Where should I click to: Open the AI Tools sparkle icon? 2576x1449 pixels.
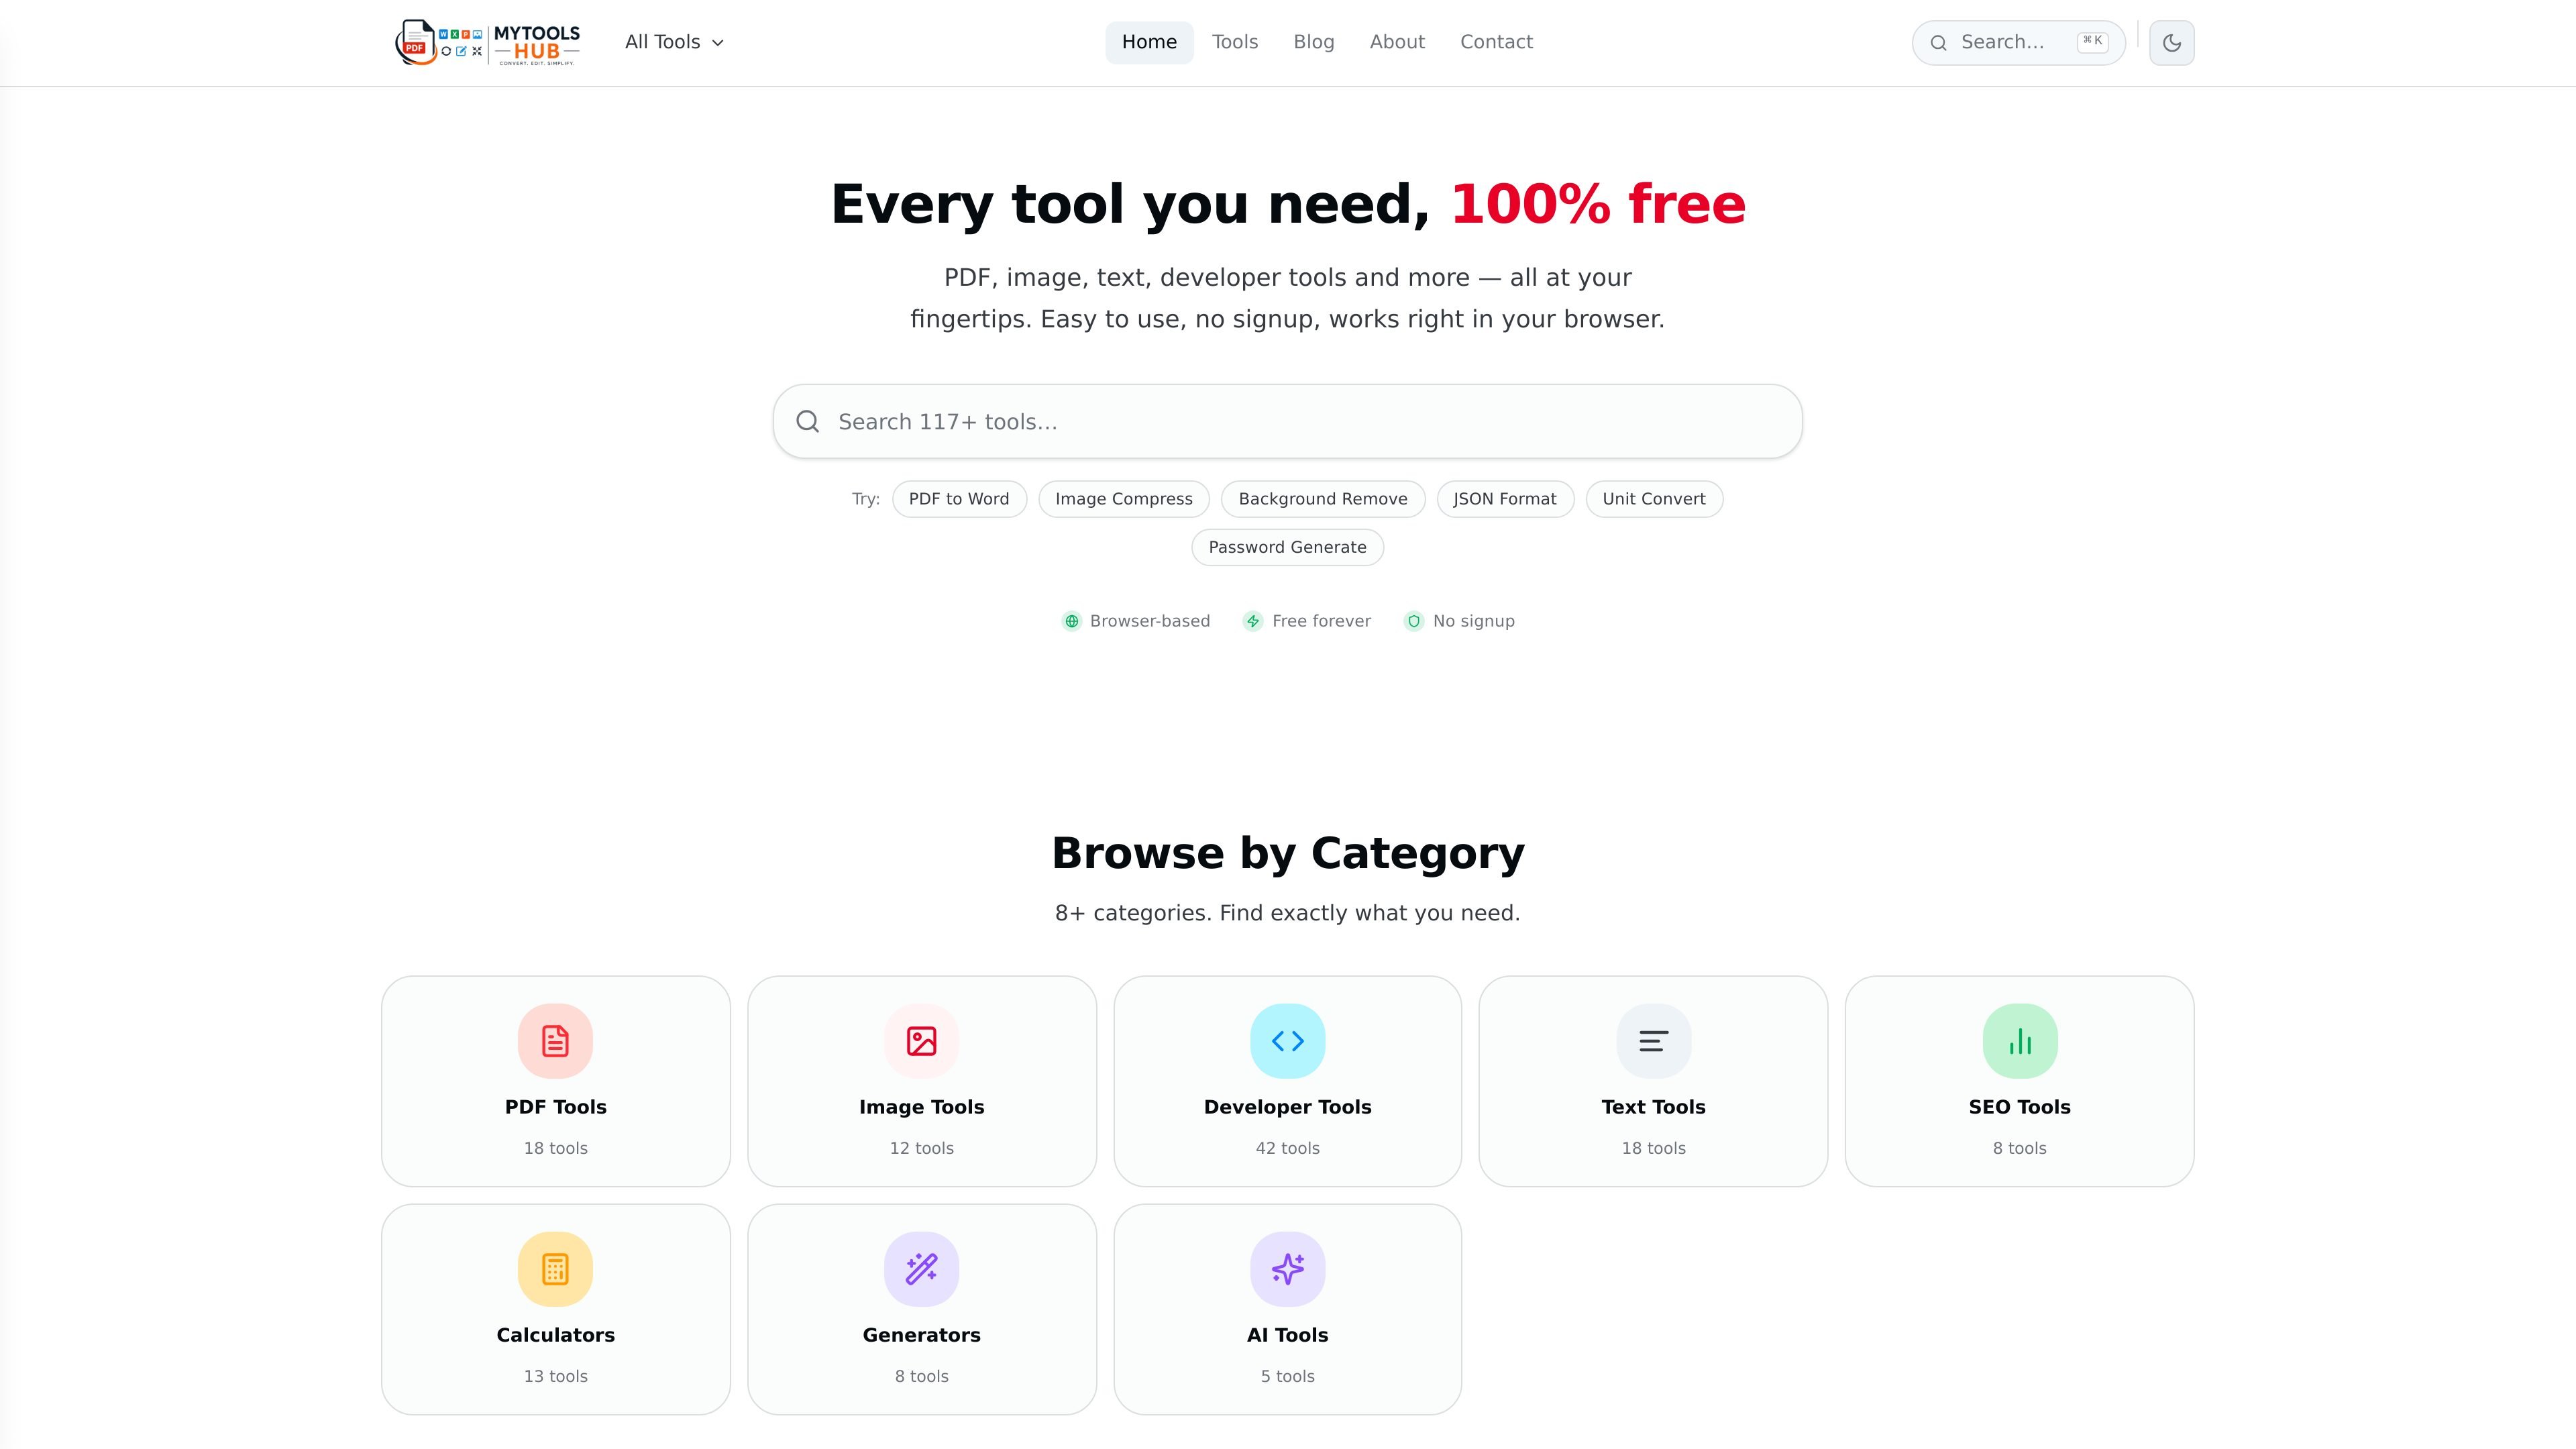(1287, 1269)
